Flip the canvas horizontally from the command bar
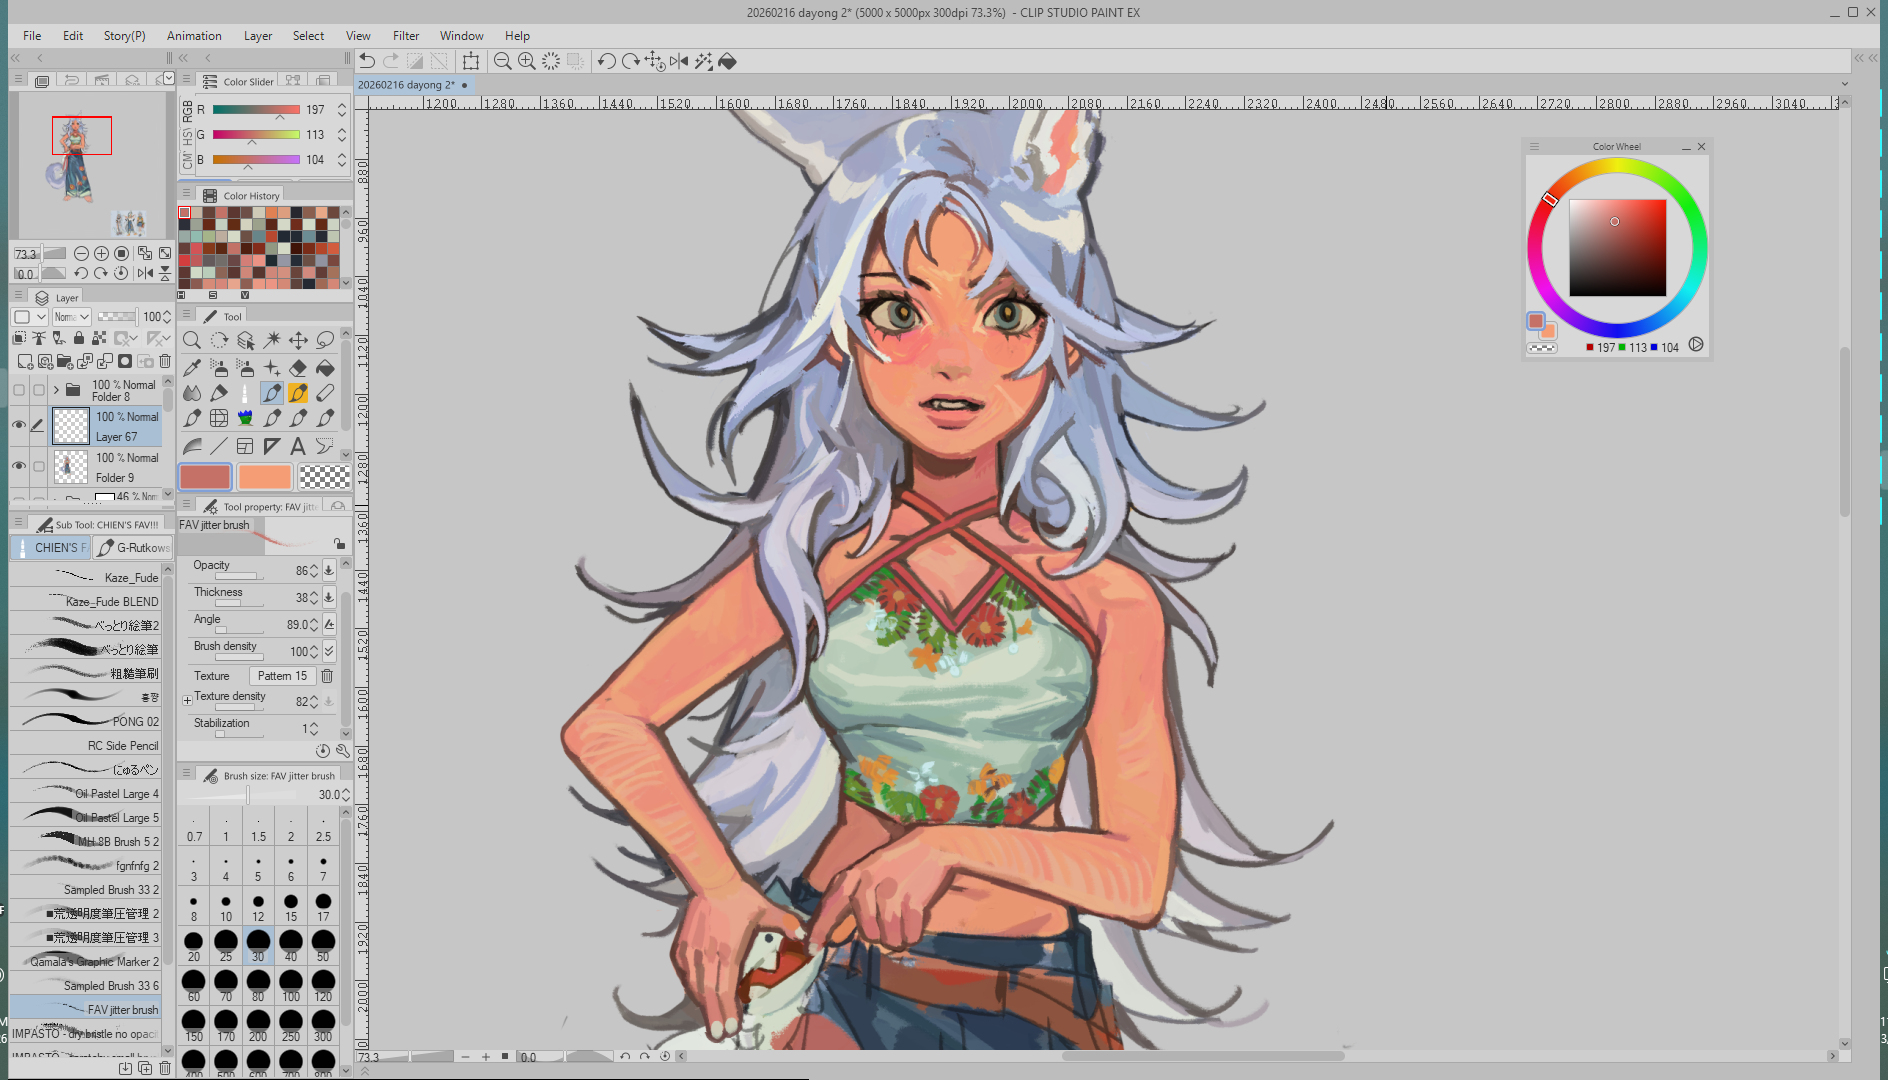 coord(679,61)
